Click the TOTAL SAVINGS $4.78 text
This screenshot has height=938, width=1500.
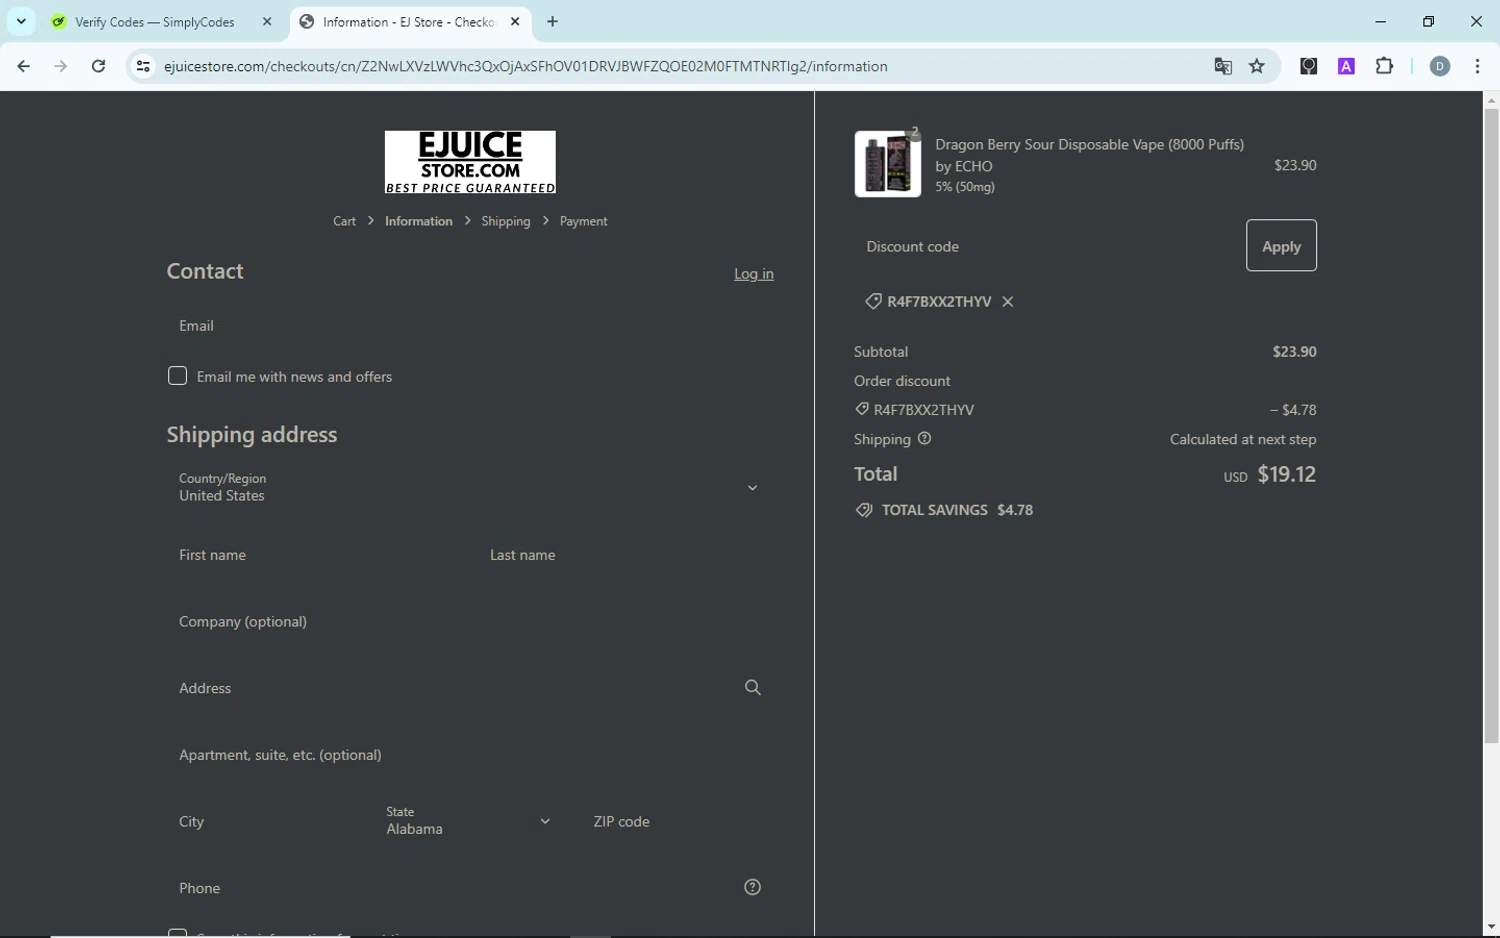point(957,510)
